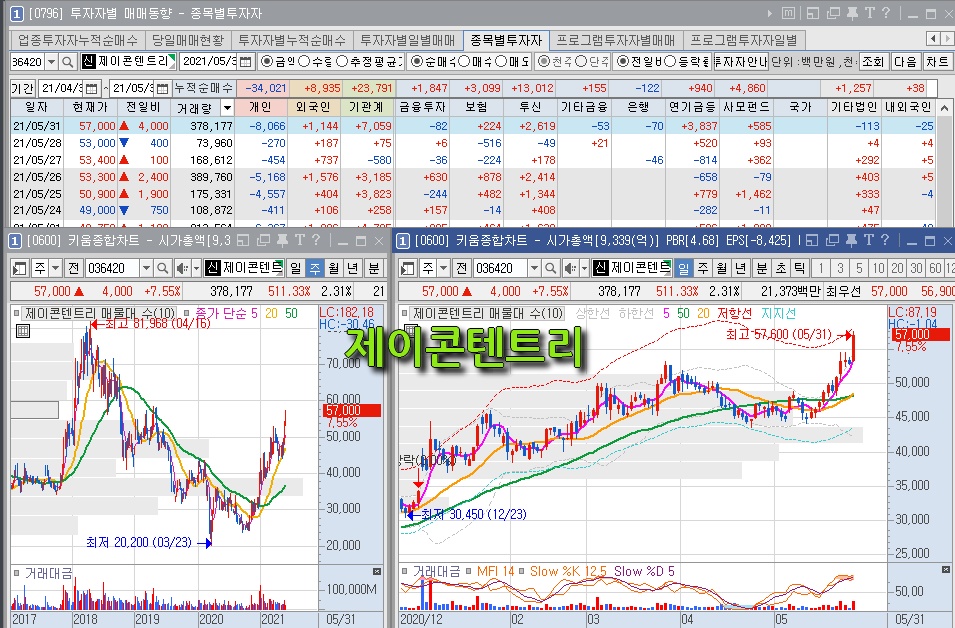Open calendar for period start date 21/04

coord(91,88)
